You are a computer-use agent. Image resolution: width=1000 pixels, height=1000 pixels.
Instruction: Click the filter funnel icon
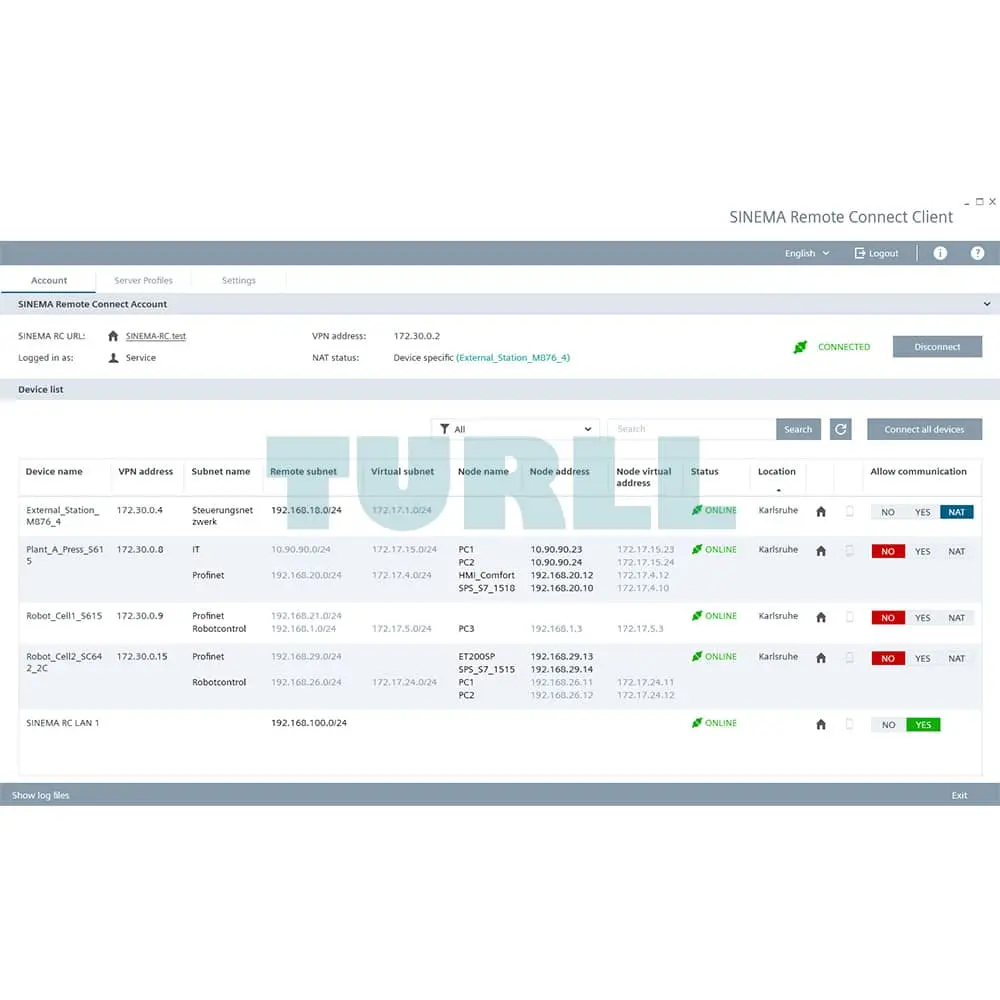(445, 429)
